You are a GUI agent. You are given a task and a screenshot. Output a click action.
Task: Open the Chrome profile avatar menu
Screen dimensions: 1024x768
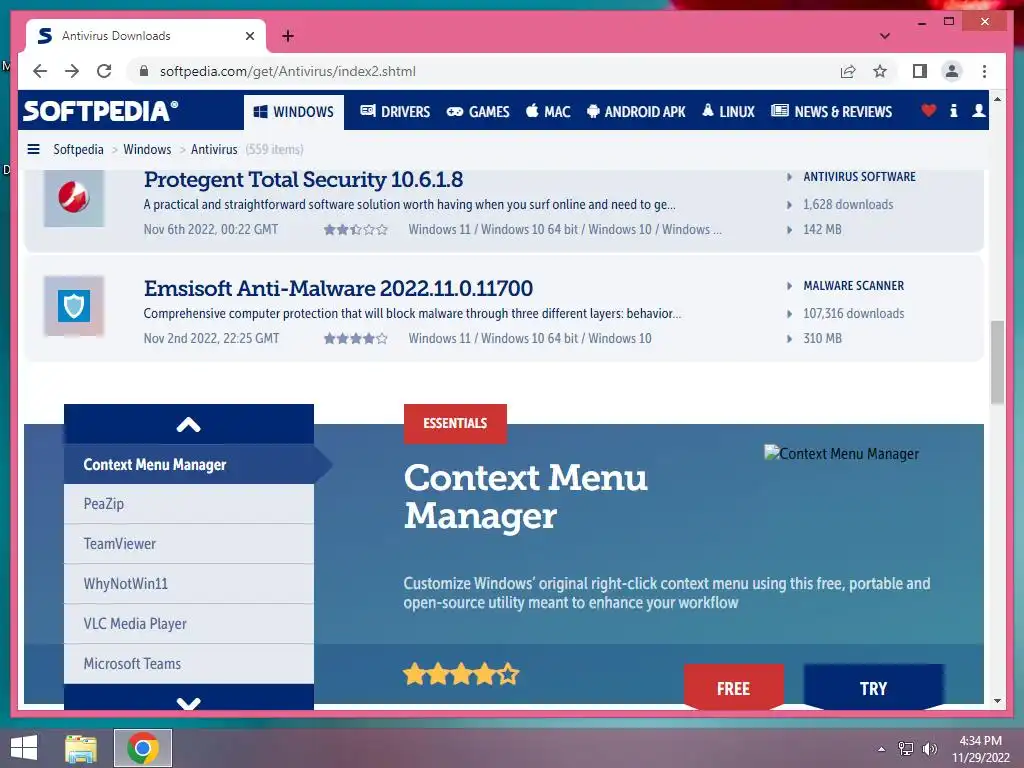pos(952,71)
